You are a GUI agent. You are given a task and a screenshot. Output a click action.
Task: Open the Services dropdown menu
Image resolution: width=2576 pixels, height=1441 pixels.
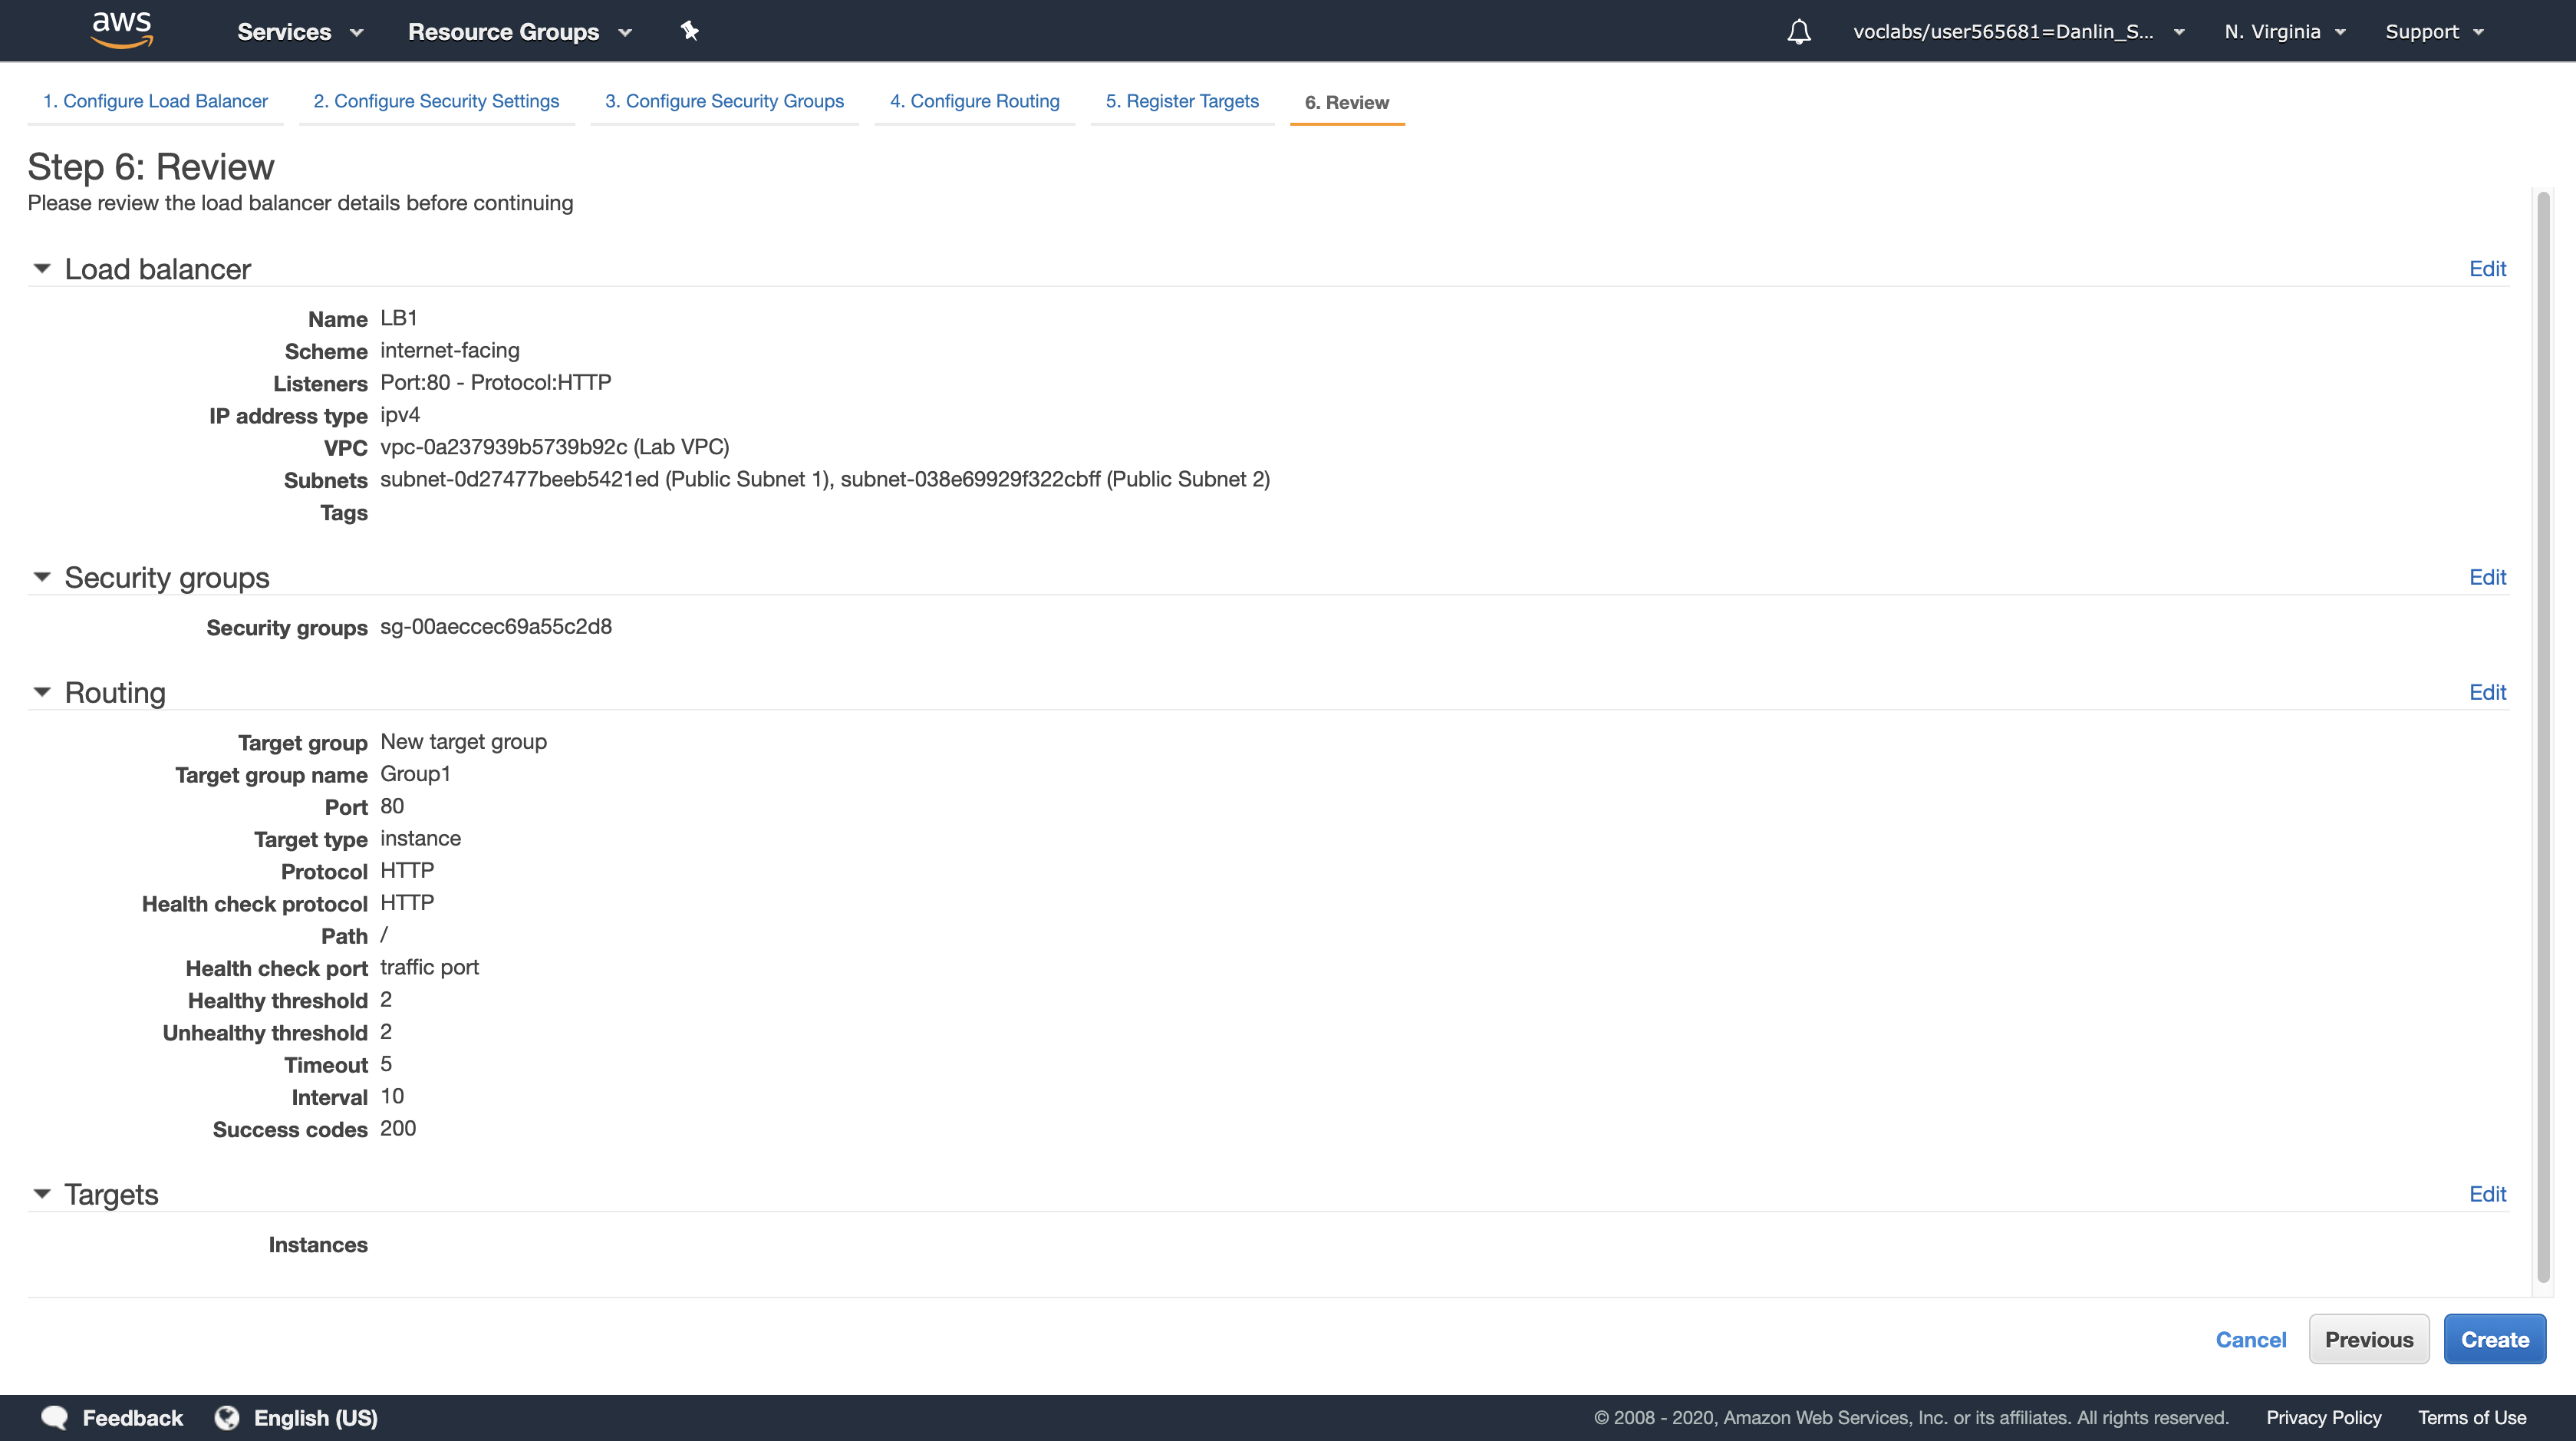(x=299, y=32)
